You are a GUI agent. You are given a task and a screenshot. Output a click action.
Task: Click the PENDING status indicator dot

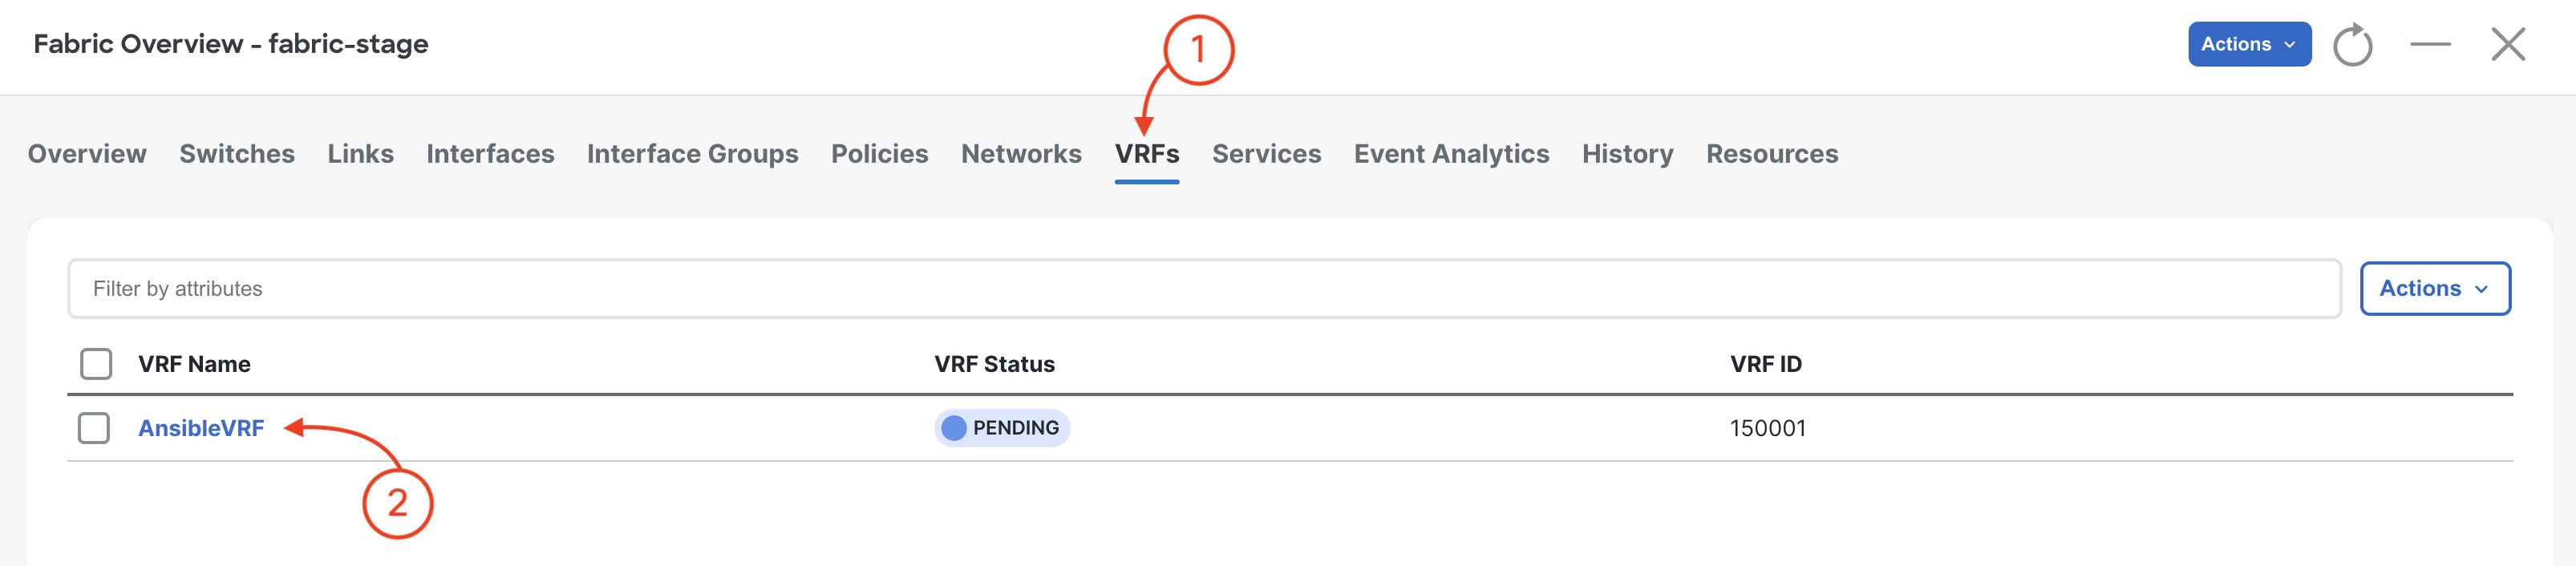click(954, 428)
